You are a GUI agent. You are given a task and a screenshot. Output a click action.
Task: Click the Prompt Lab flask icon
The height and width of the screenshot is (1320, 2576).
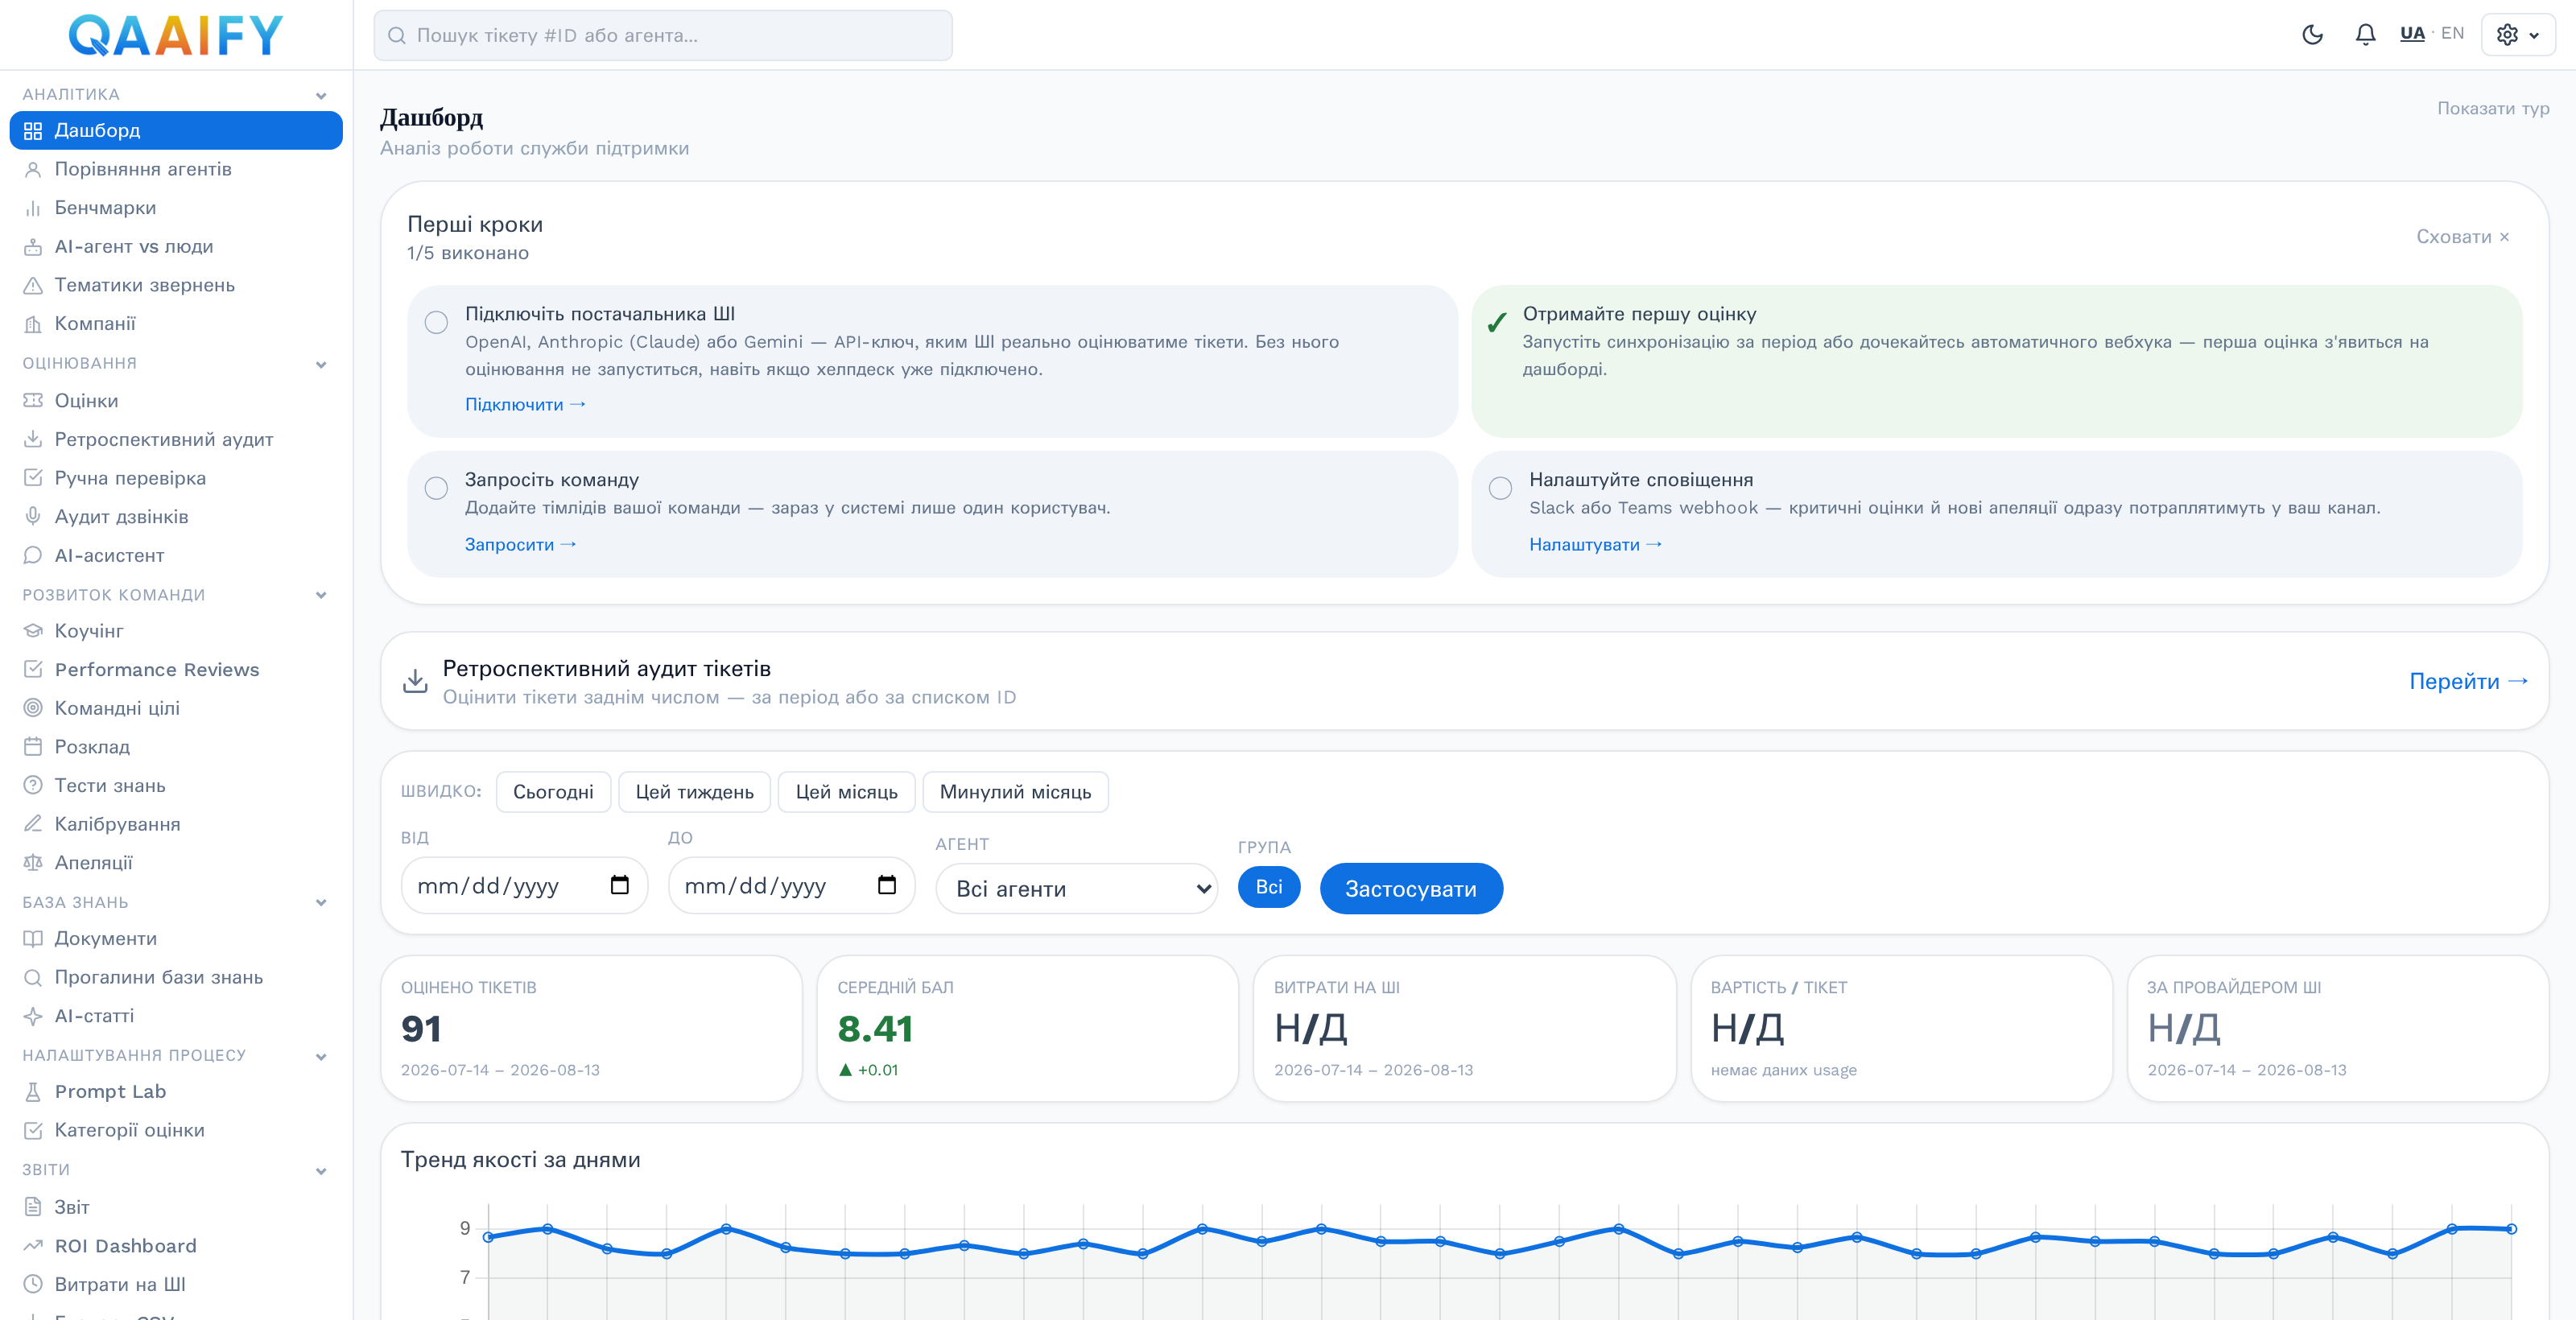point(33,1092)
